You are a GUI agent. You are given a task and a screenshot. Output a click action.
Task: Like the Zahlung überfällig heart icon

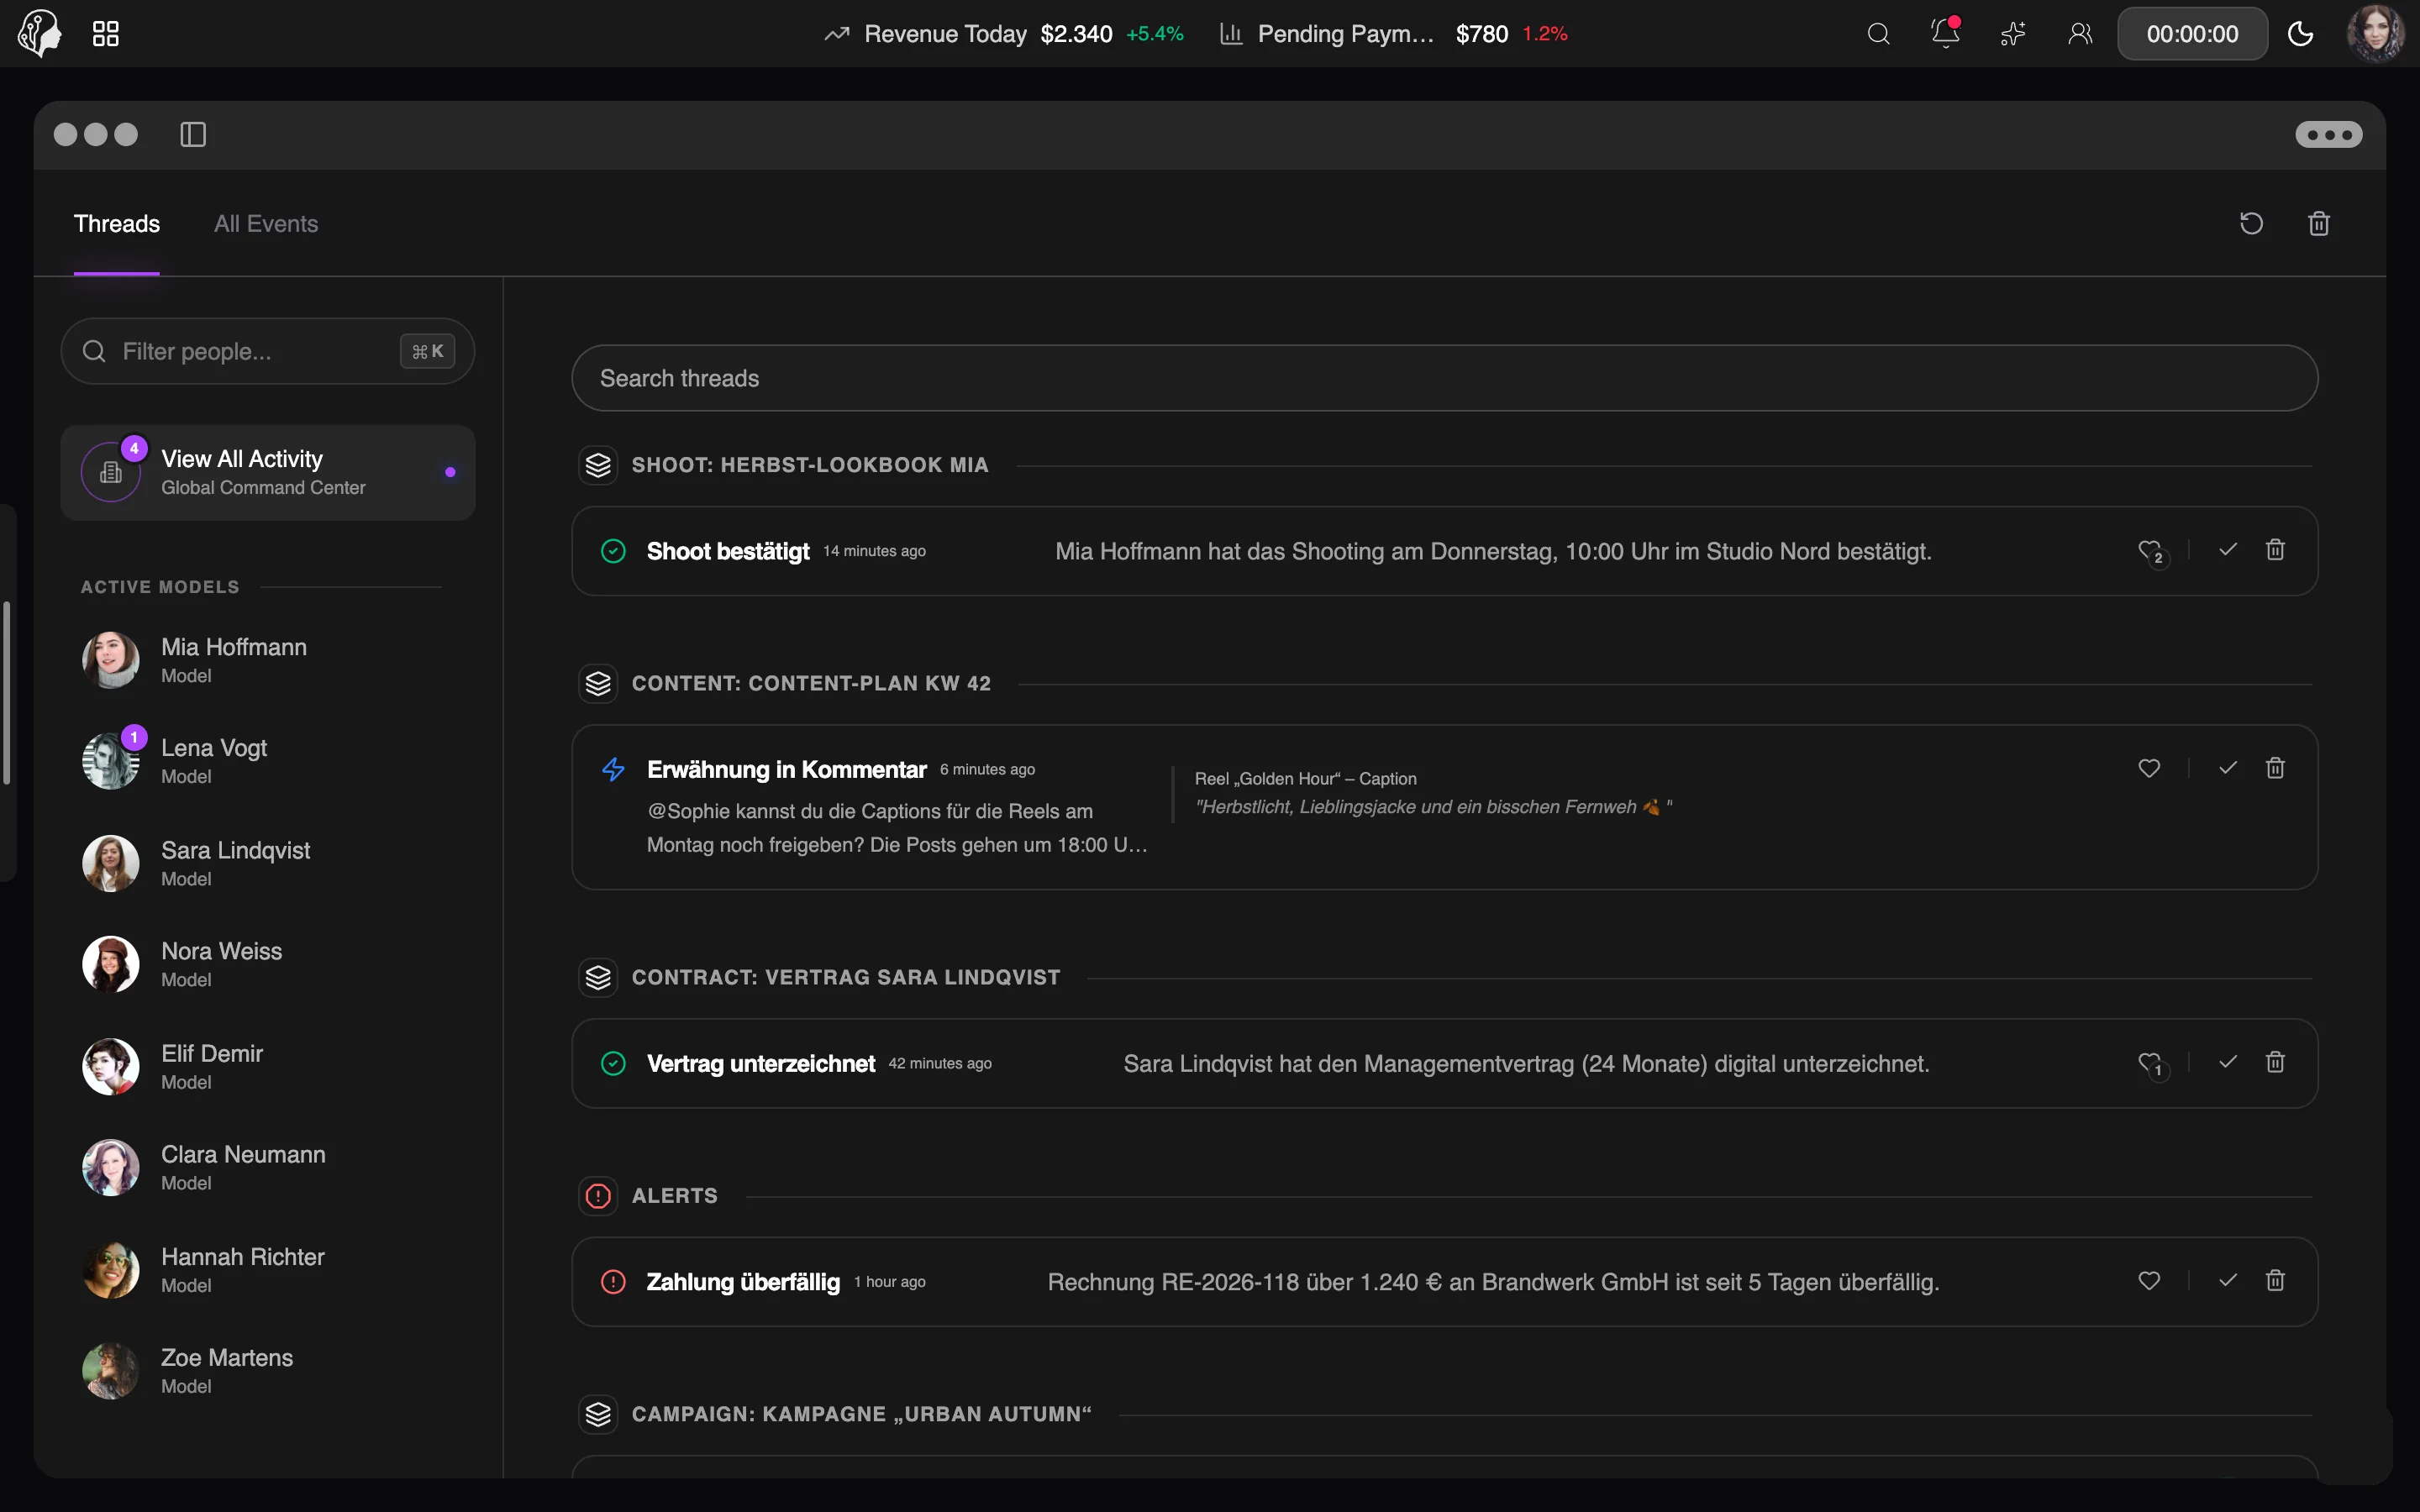2149,1281
